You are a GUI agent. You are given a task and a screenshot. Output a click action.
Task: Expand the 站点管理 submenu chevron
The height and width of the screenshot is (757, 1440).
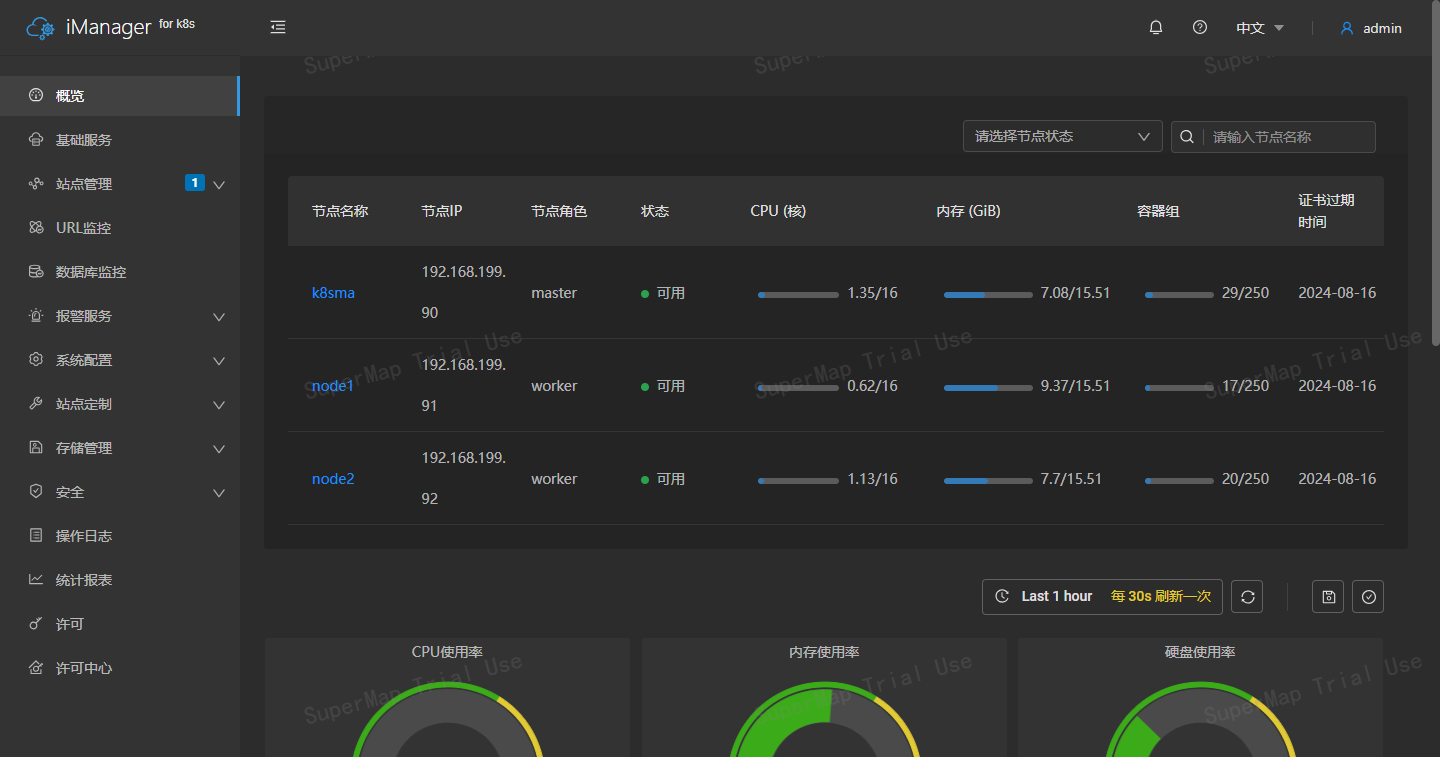coord(219,185)
